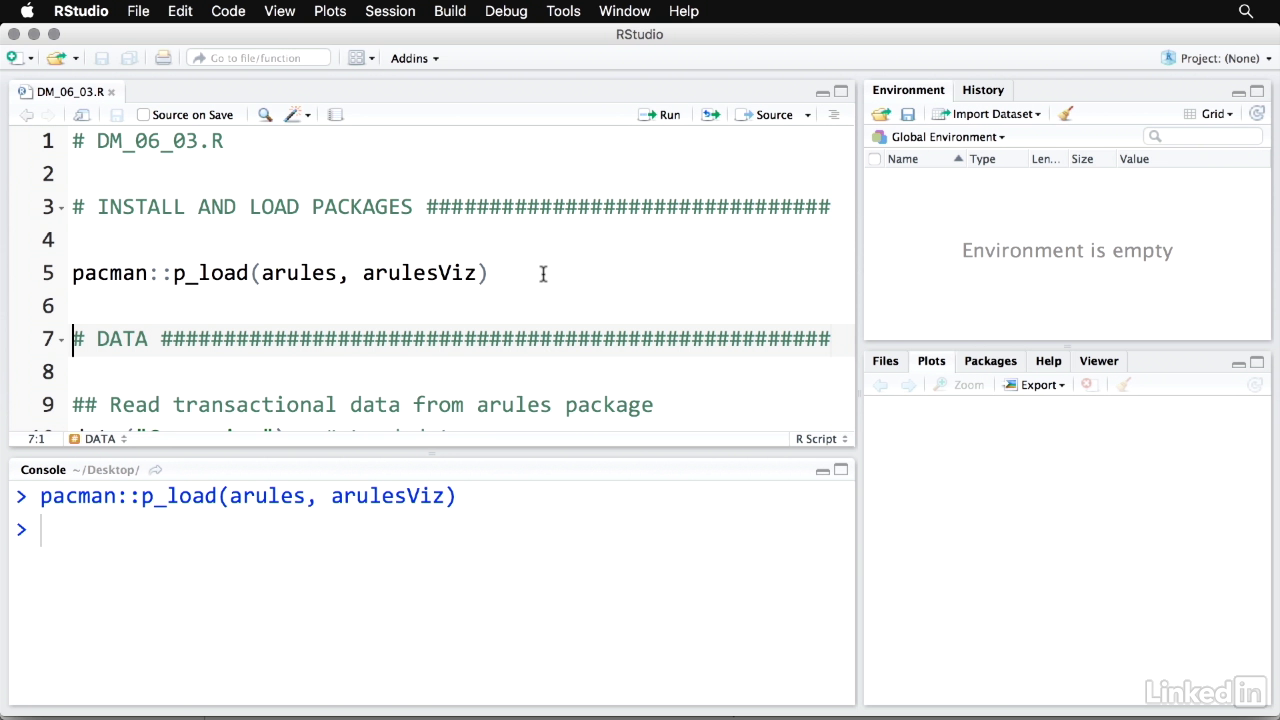Open the code tools magic wand
This screenshot has height=720, width=1280.
pyautogui.click(x=293, y=115)
